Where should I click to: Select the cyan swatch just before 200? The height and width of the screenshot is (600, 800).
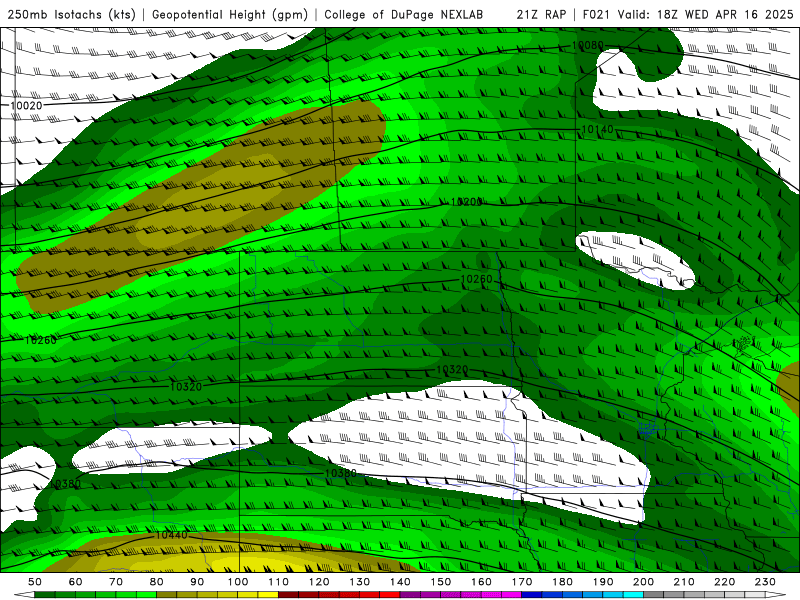[634, 594]
